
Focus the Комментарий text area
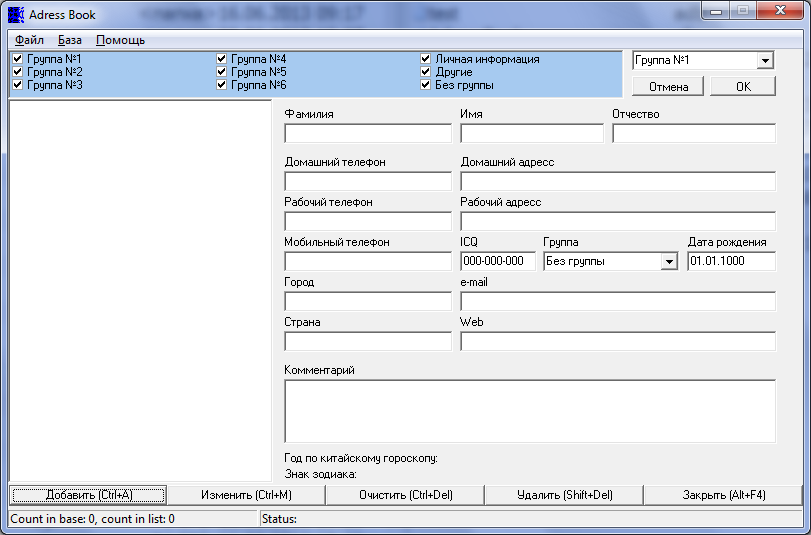[529, 410]
